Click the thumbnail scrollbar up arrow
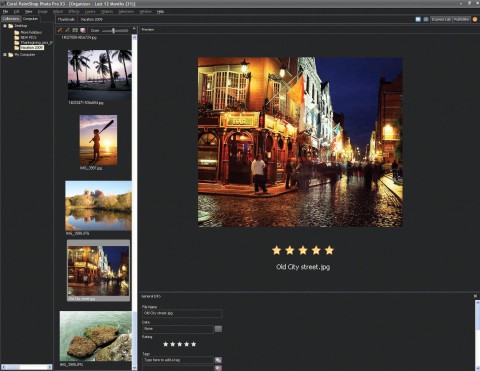 tap(134, 37)
